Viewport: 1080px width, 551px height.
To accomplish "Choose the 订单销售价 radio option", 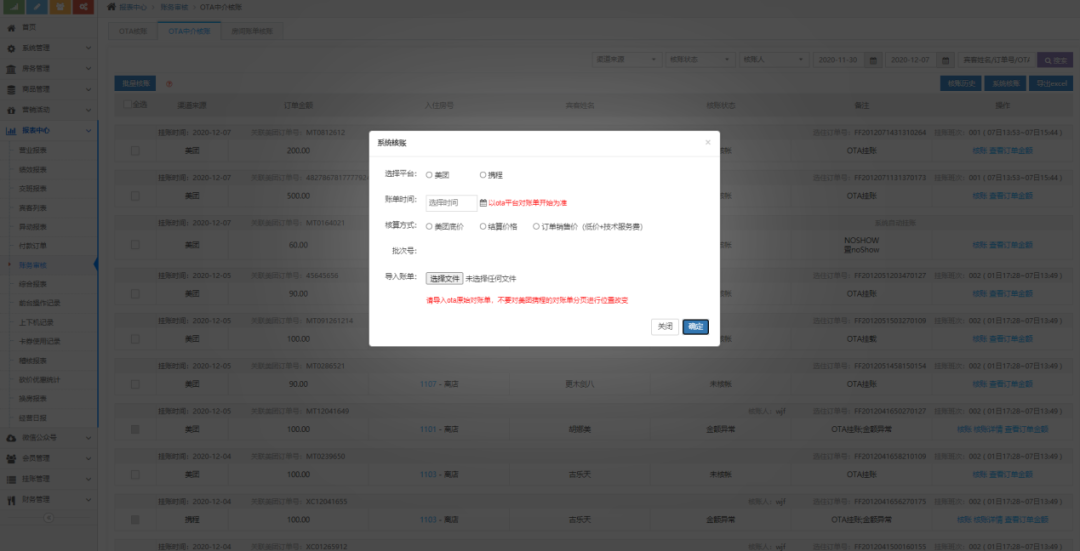I will [x=537, y=226].
